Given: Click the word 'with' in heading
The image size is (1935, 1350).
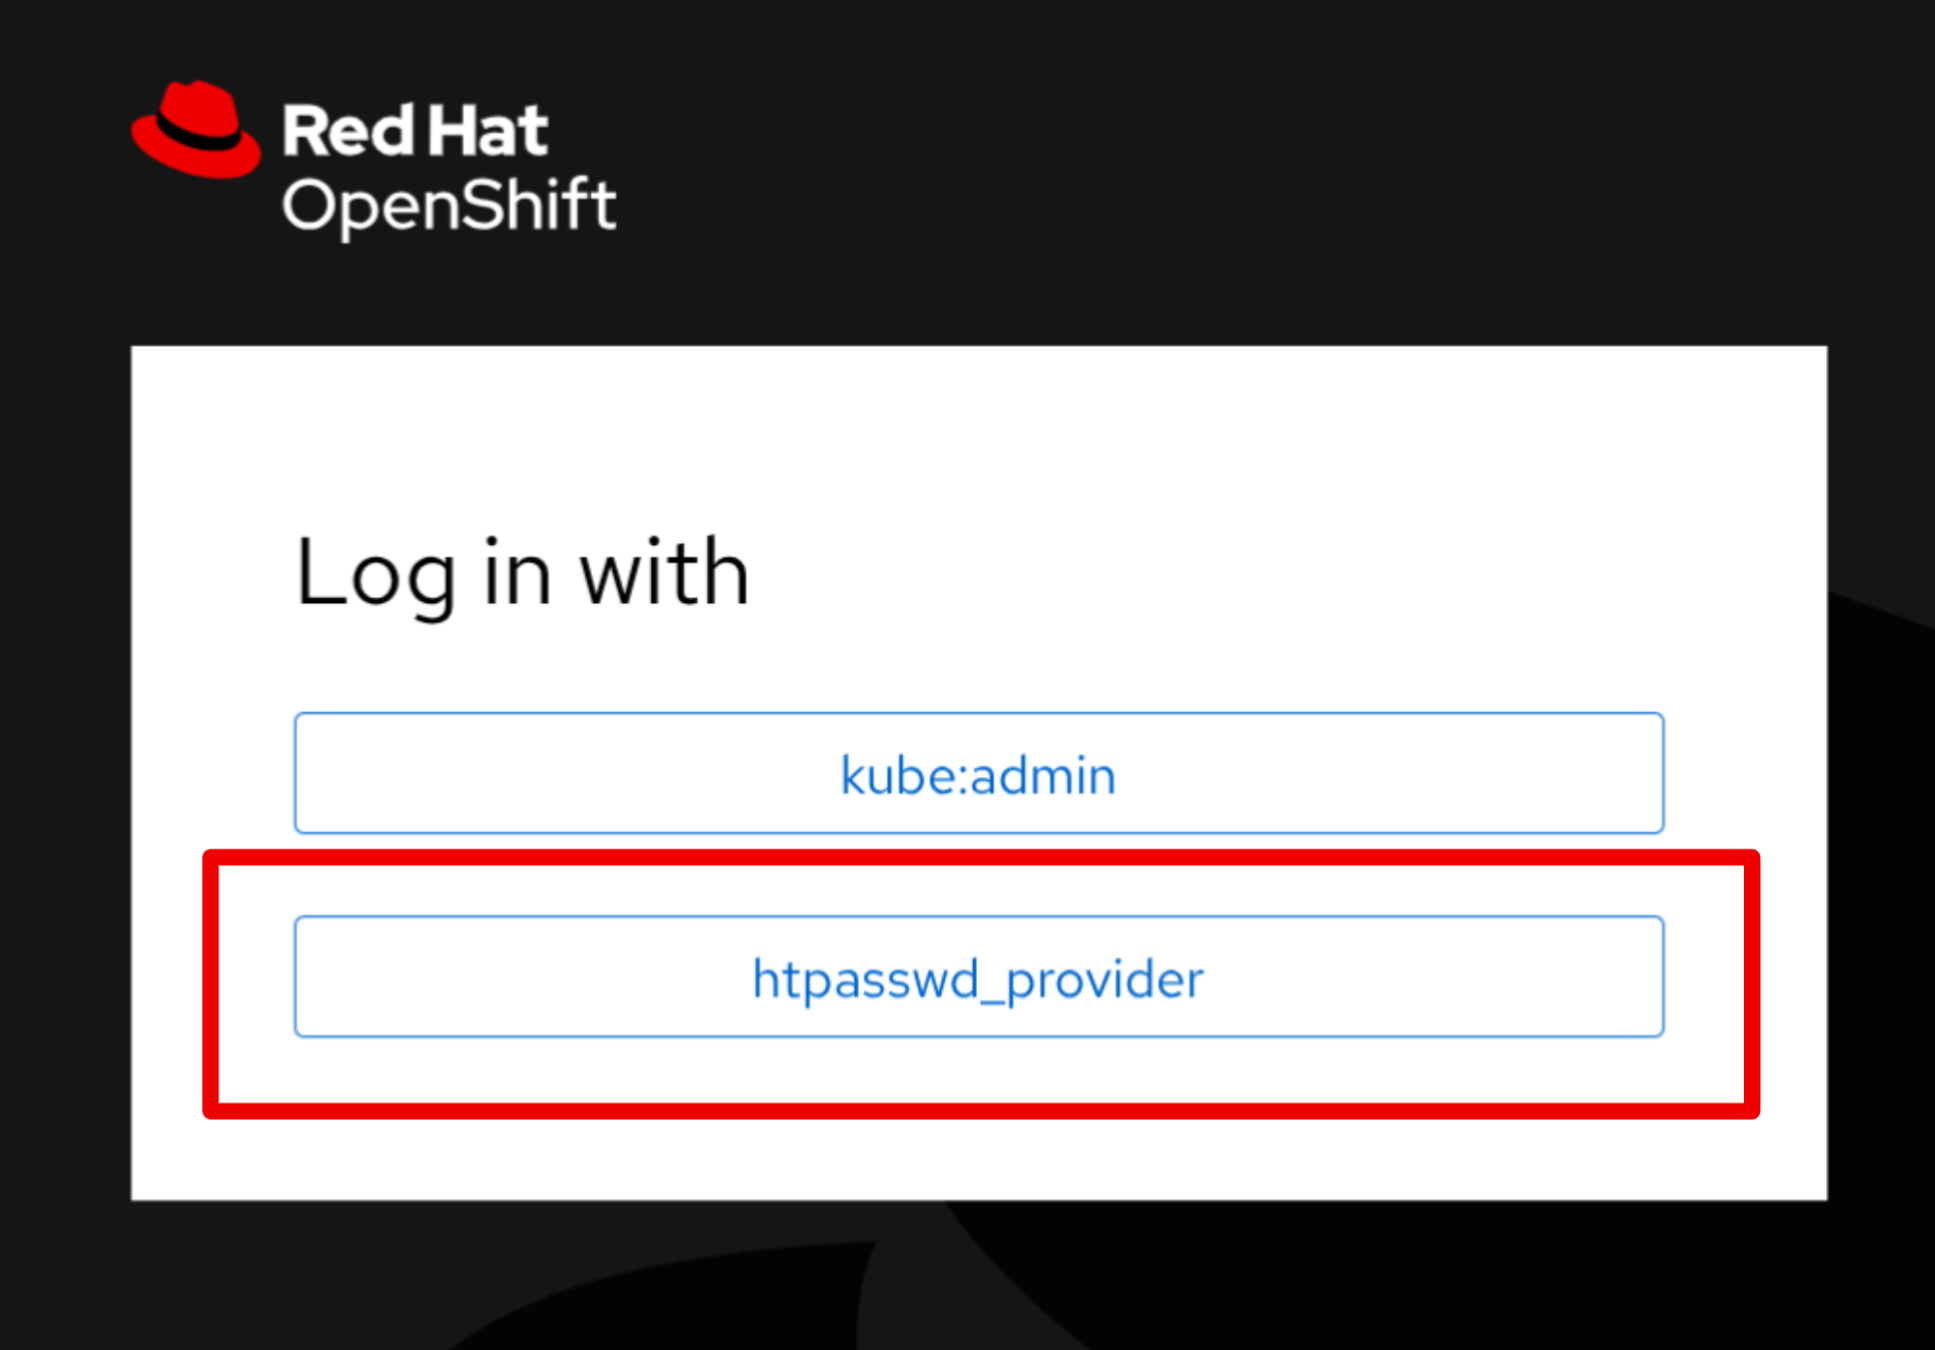Looking at the screenshot, I should click(664, 573).
